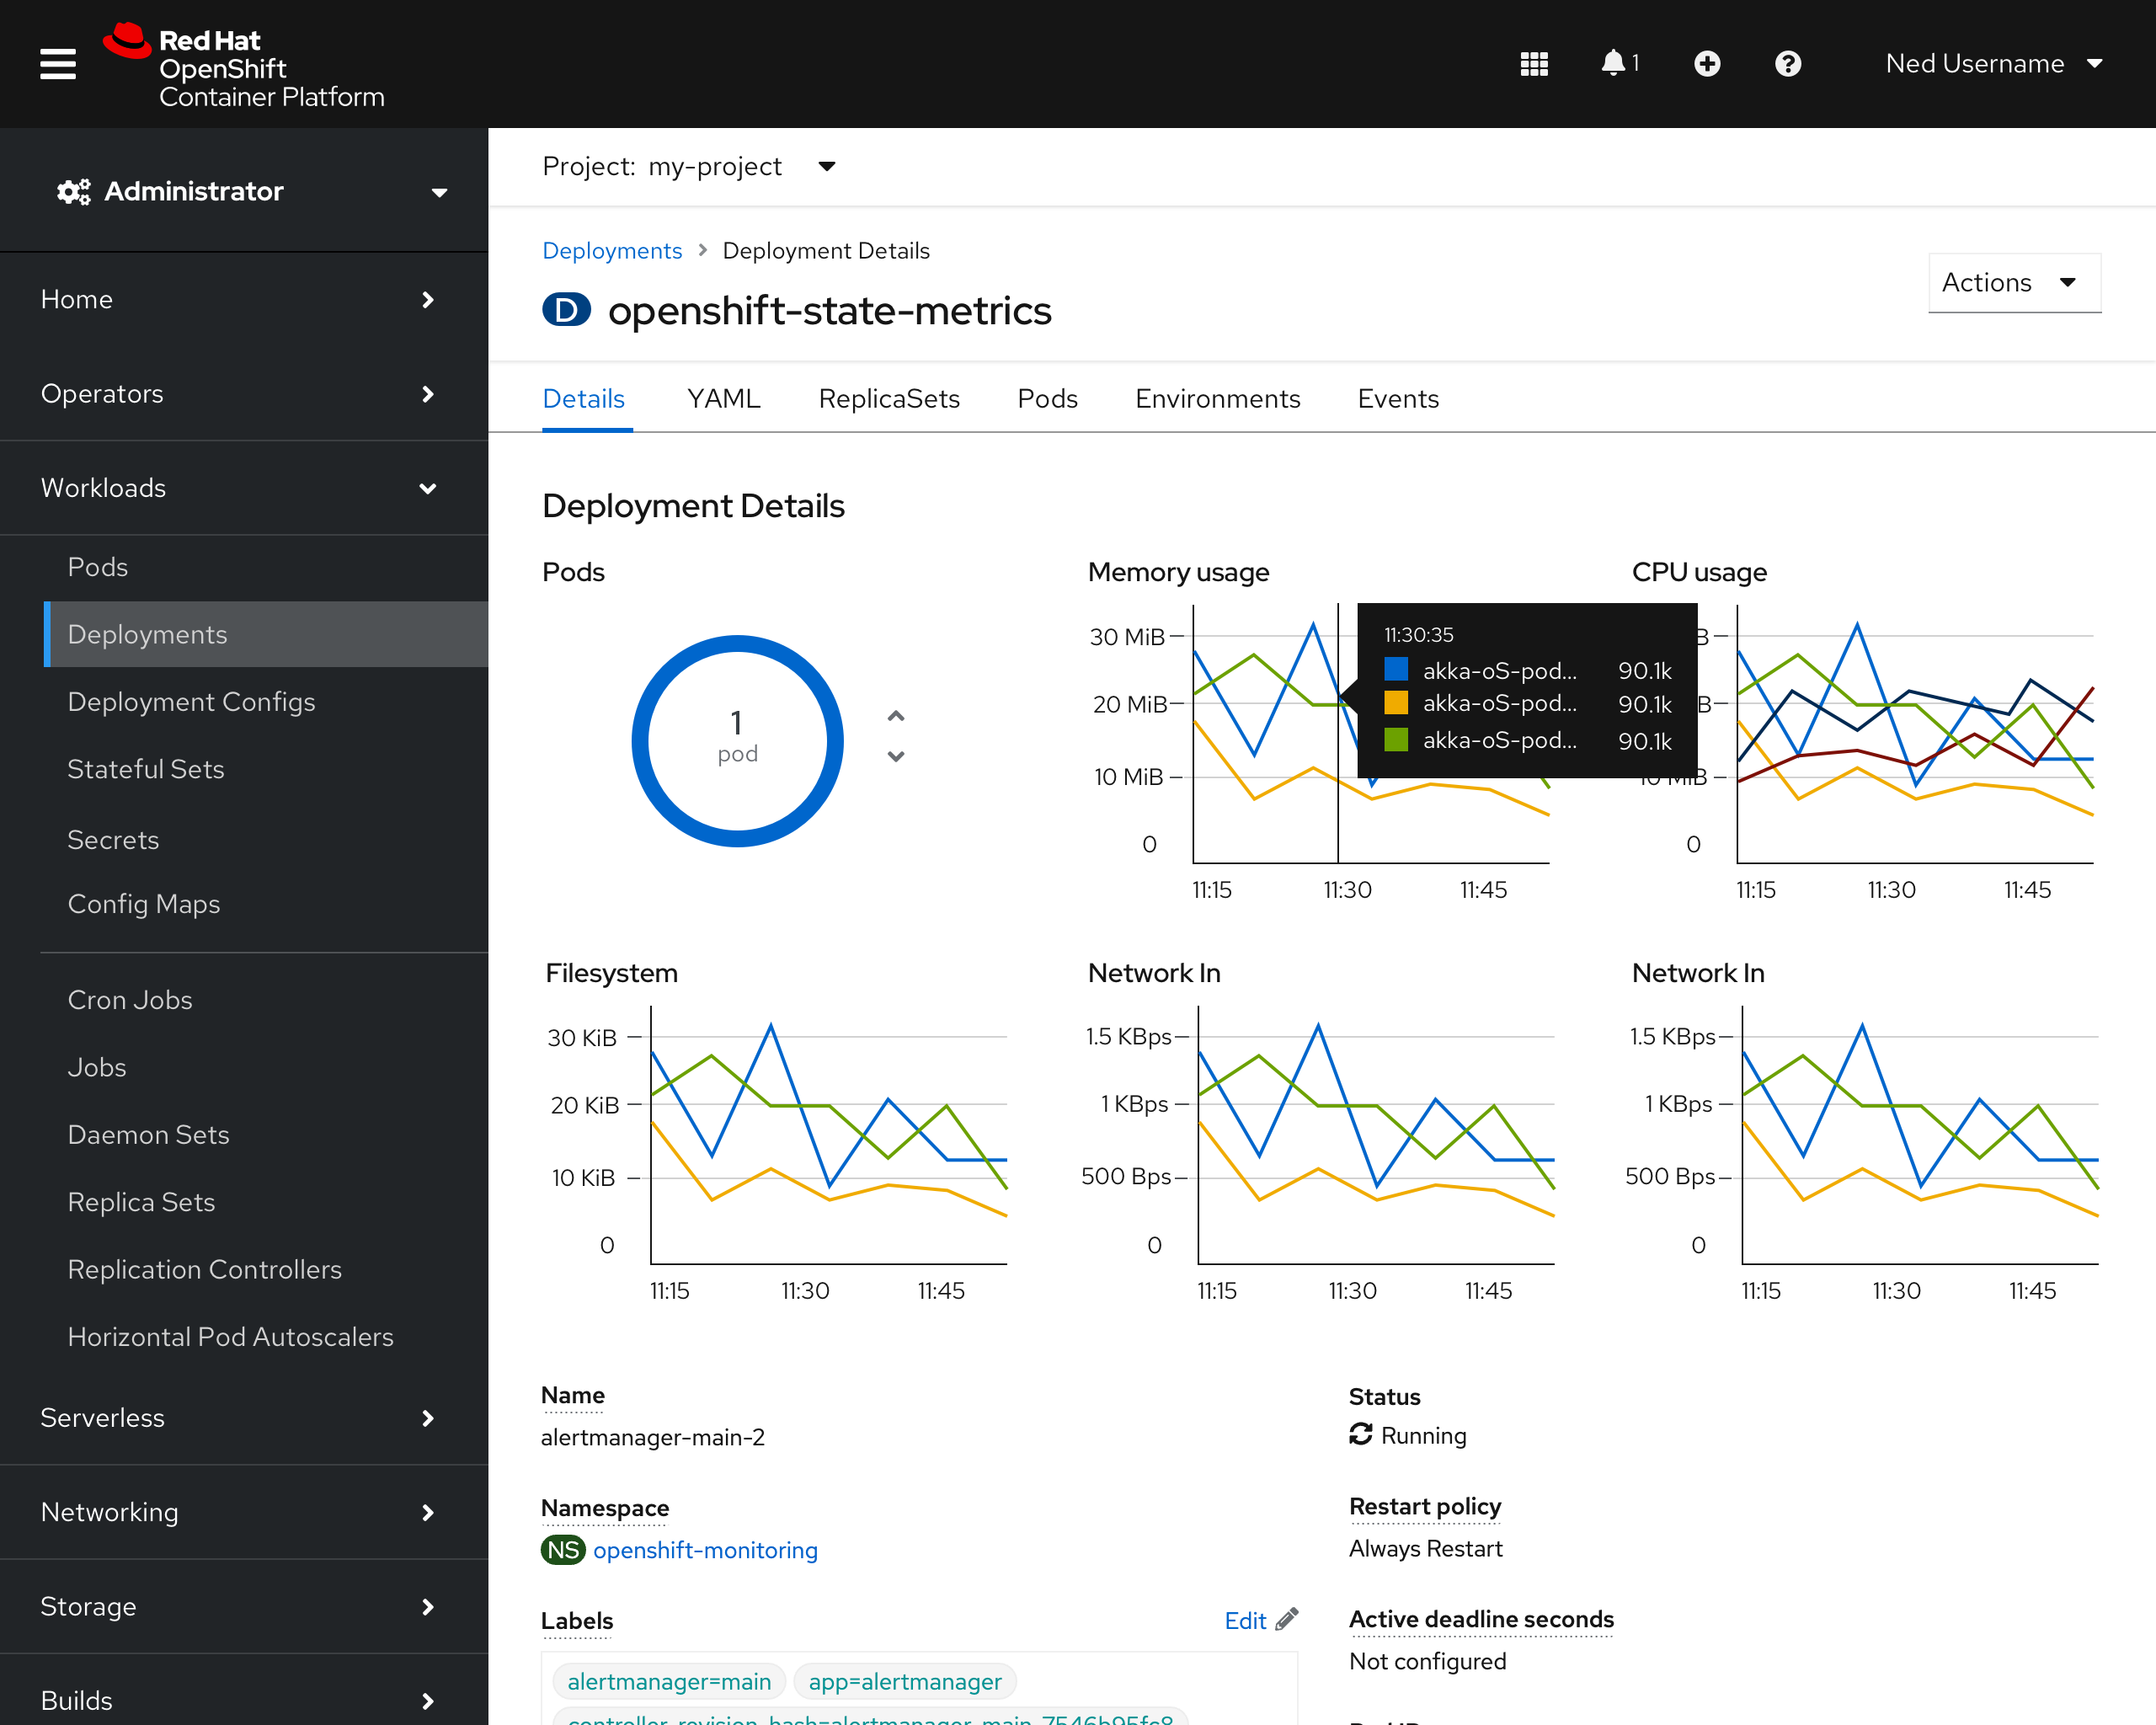Screen dimensions: 2156x1725
Task: Click the openshift-monitoring namespace link
Action: pyautogui.click(x=704, y=1551)
